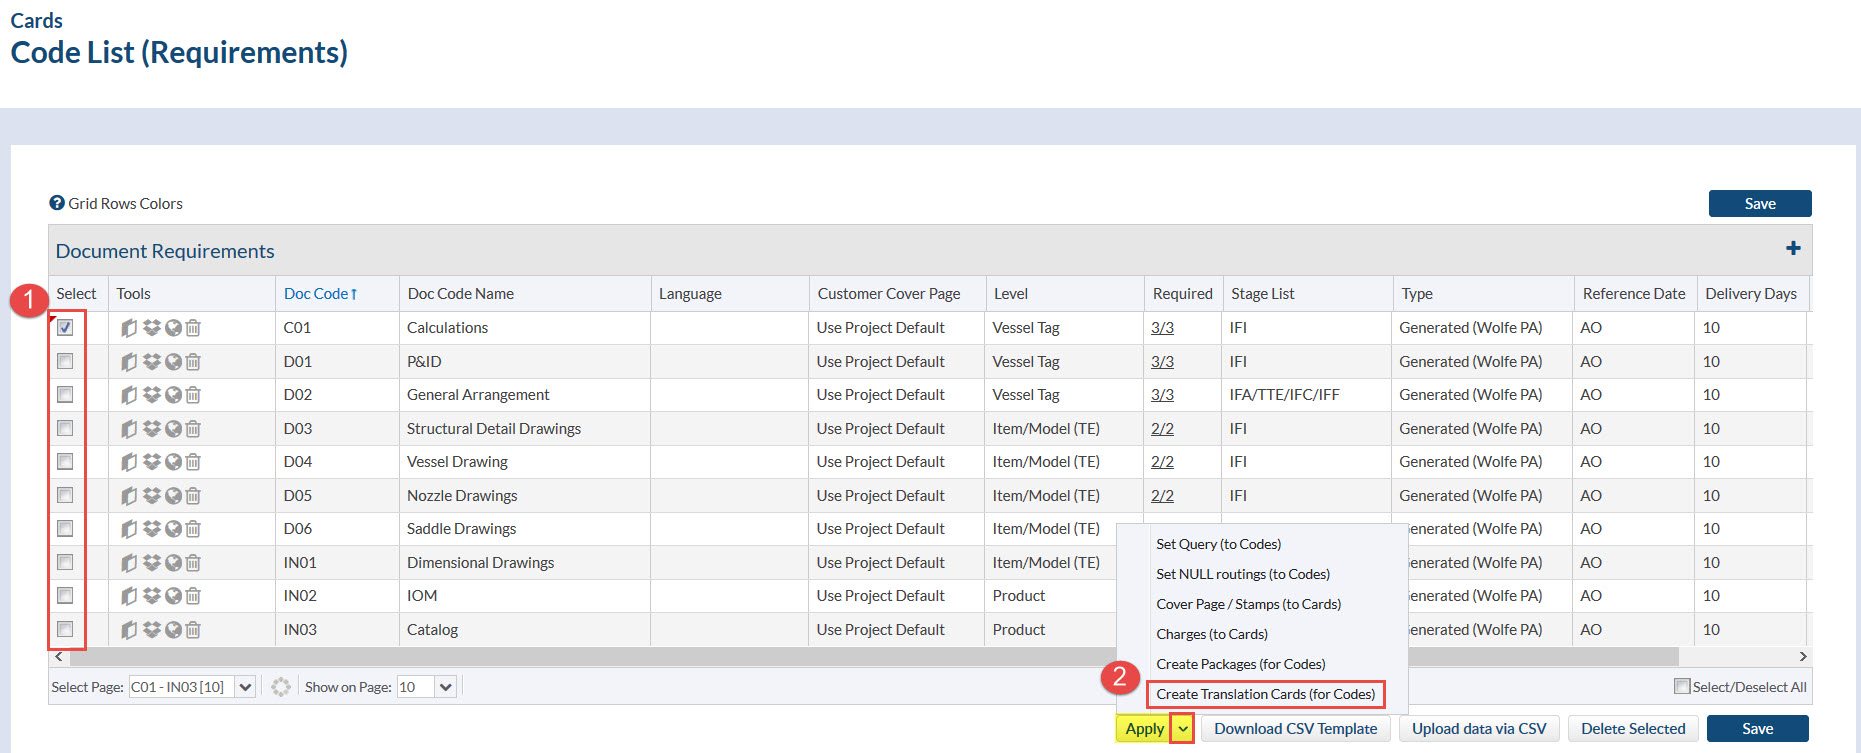Sort by Doc Code column header
The width and height of the screenshot is (1861, 753).
pyautogui.click(x=320, y=293)
